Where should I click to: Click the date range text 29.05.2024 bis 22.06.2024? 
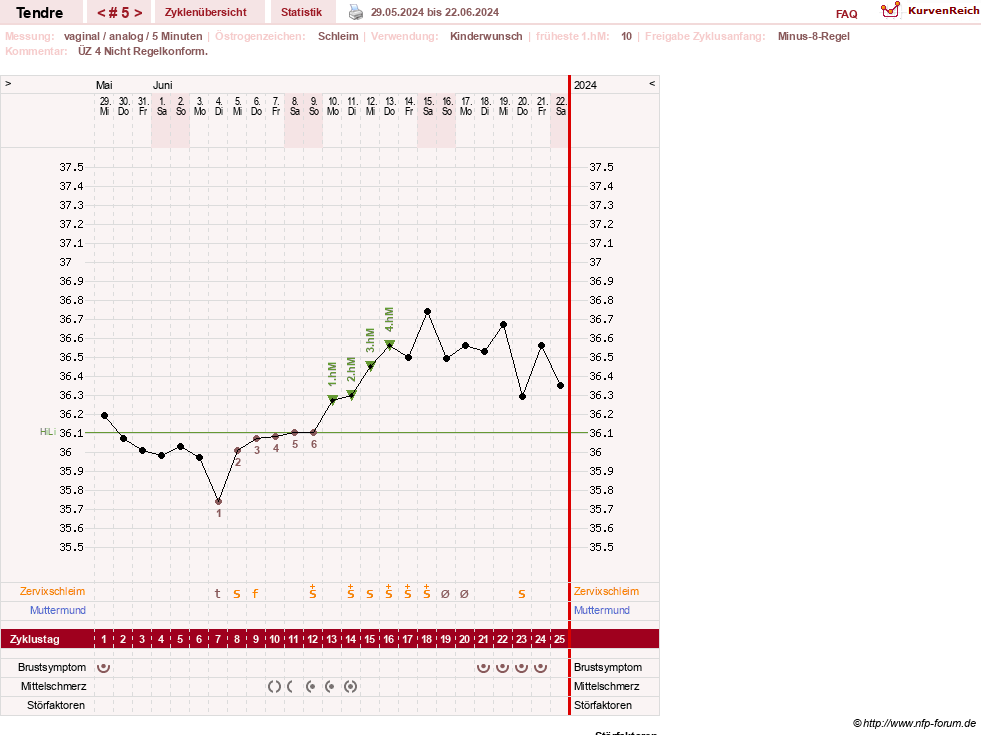pos(435,13)
